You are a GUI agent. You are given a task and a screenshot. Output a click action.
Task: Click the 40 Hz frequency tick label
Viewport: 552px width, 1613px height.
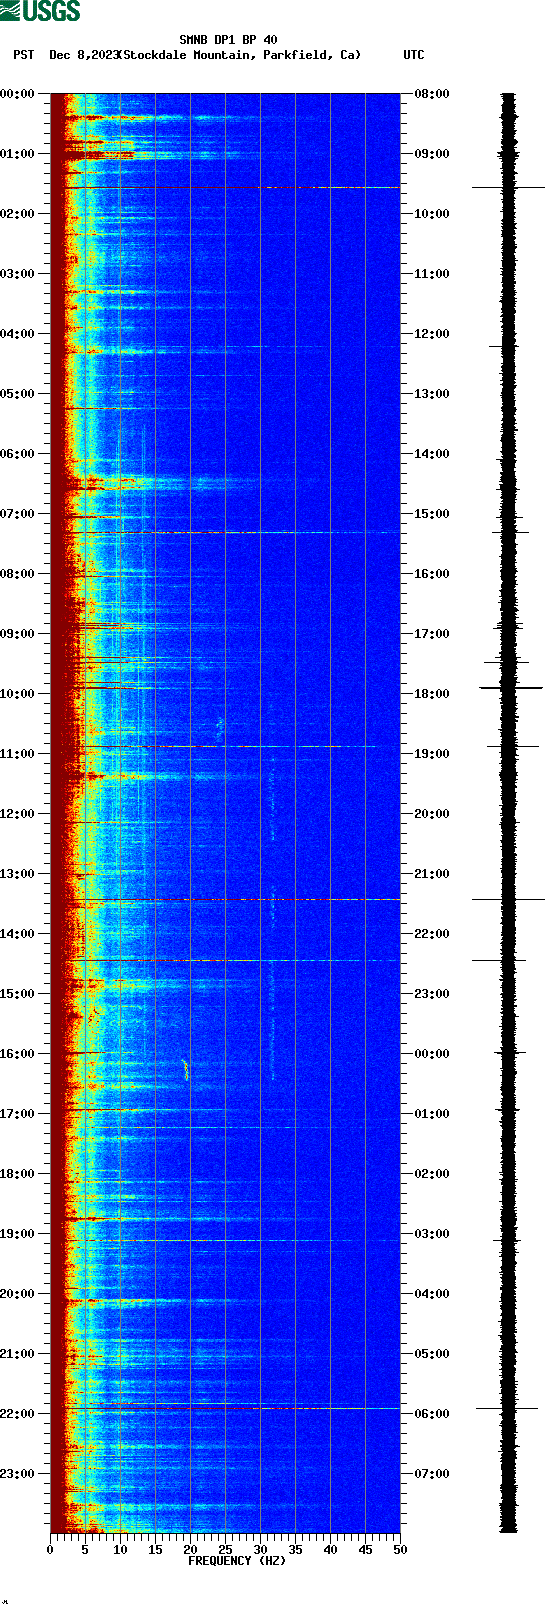point(330,1550)
